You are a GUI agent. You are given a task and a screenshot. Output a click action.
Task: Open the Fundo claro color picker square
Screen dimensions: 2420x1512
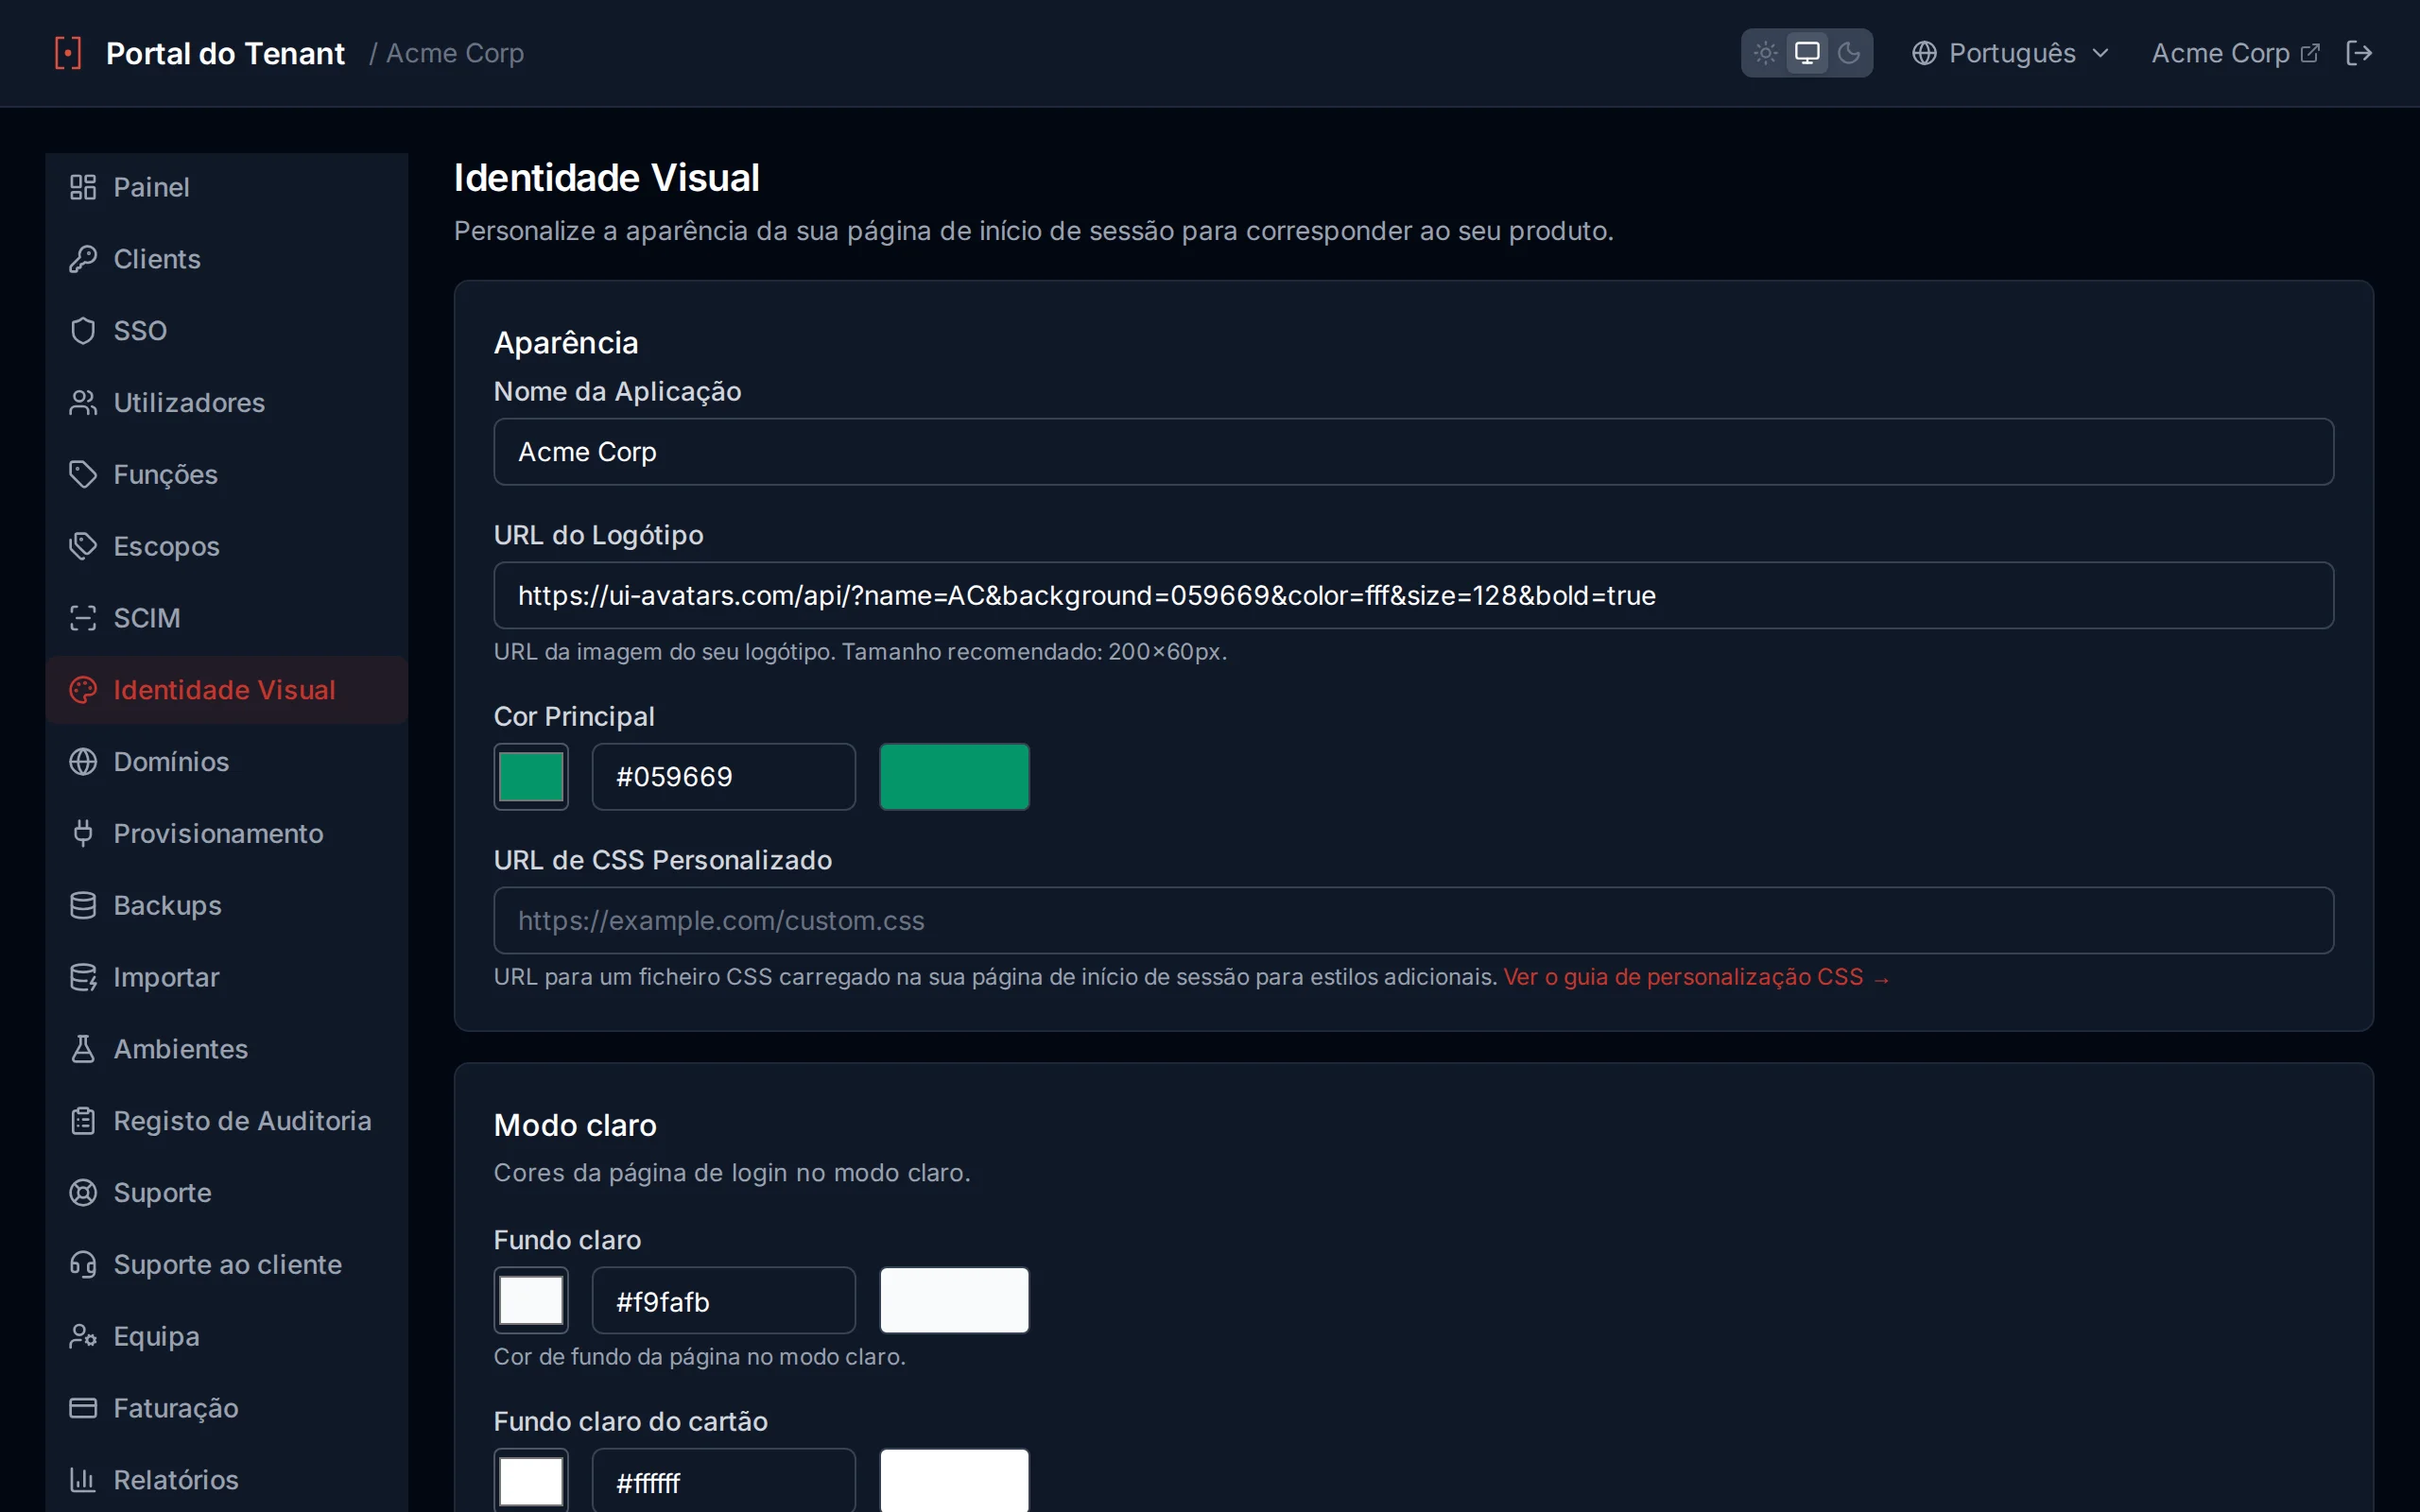coord(531,1301)
